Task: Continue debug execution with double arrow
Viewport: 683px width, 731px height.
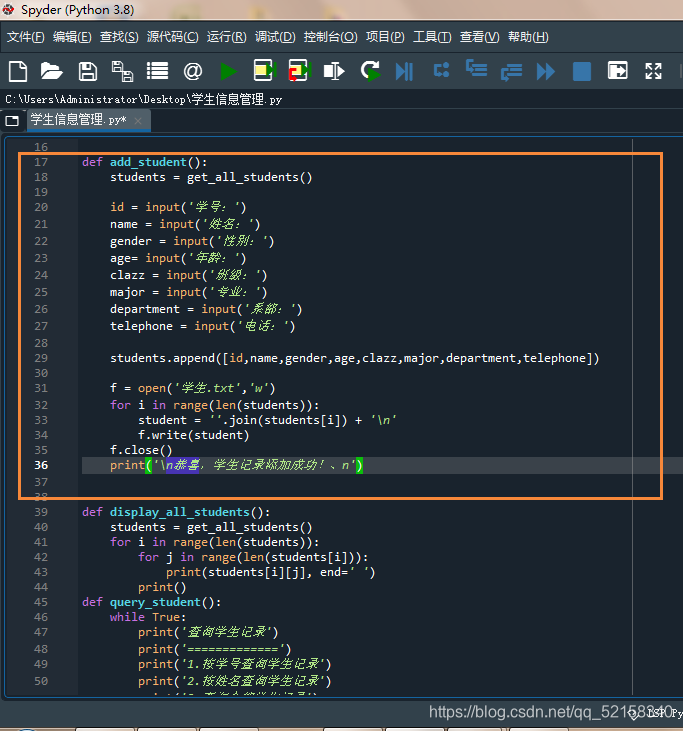Action: pos(545,72)
